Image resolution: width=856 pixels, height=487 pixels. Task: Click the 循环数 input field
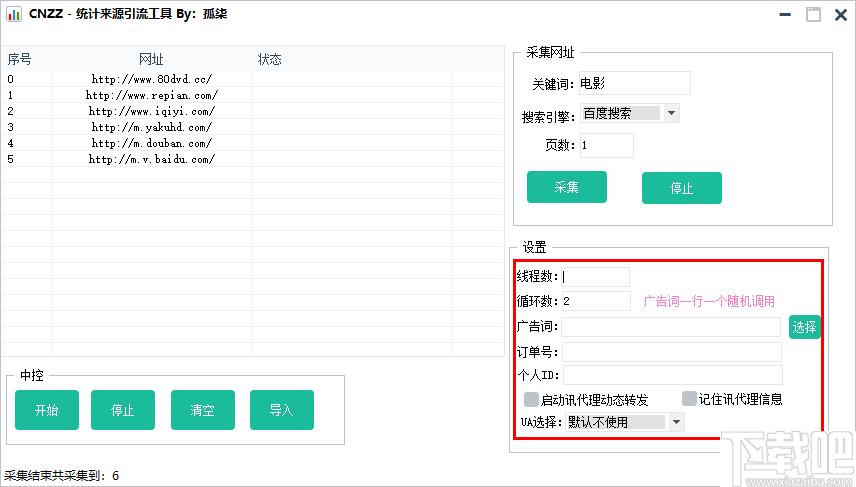click(596, 301)
